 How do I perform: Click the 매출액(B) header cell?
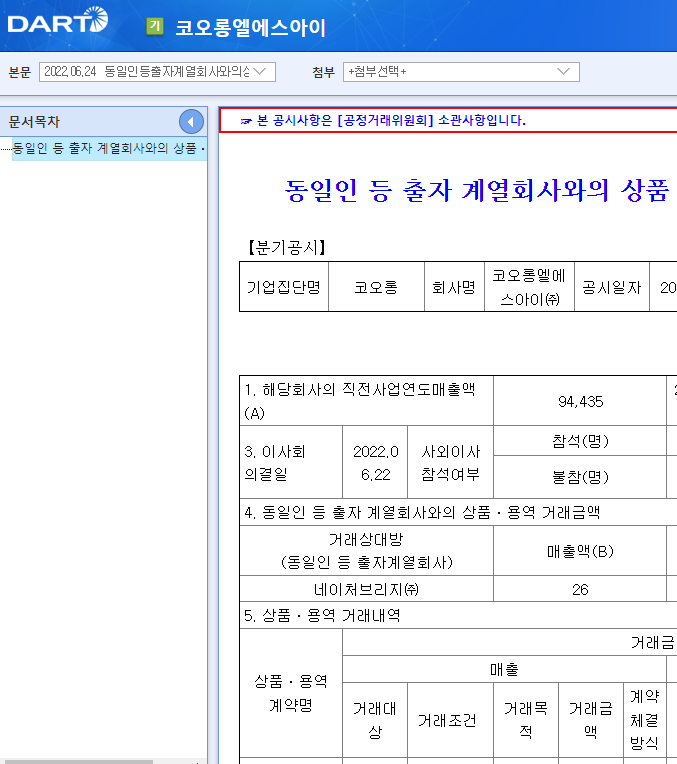point(580,551)
